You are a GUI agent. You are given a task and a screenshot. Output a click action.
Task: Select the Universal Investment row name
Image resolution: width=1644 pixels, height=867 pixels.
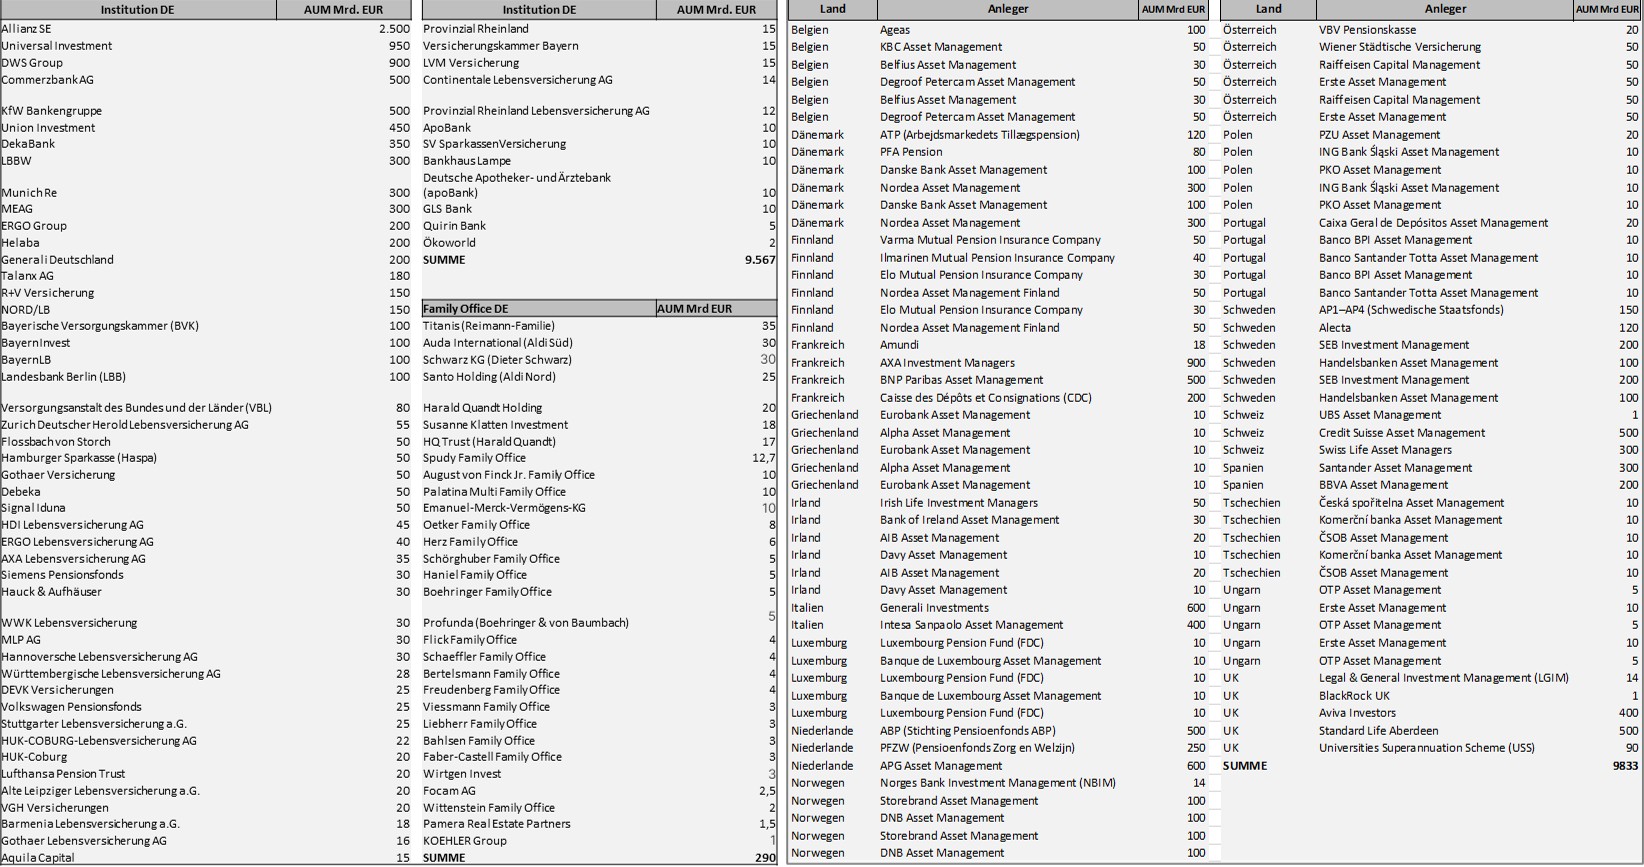[x=57, y=46]
